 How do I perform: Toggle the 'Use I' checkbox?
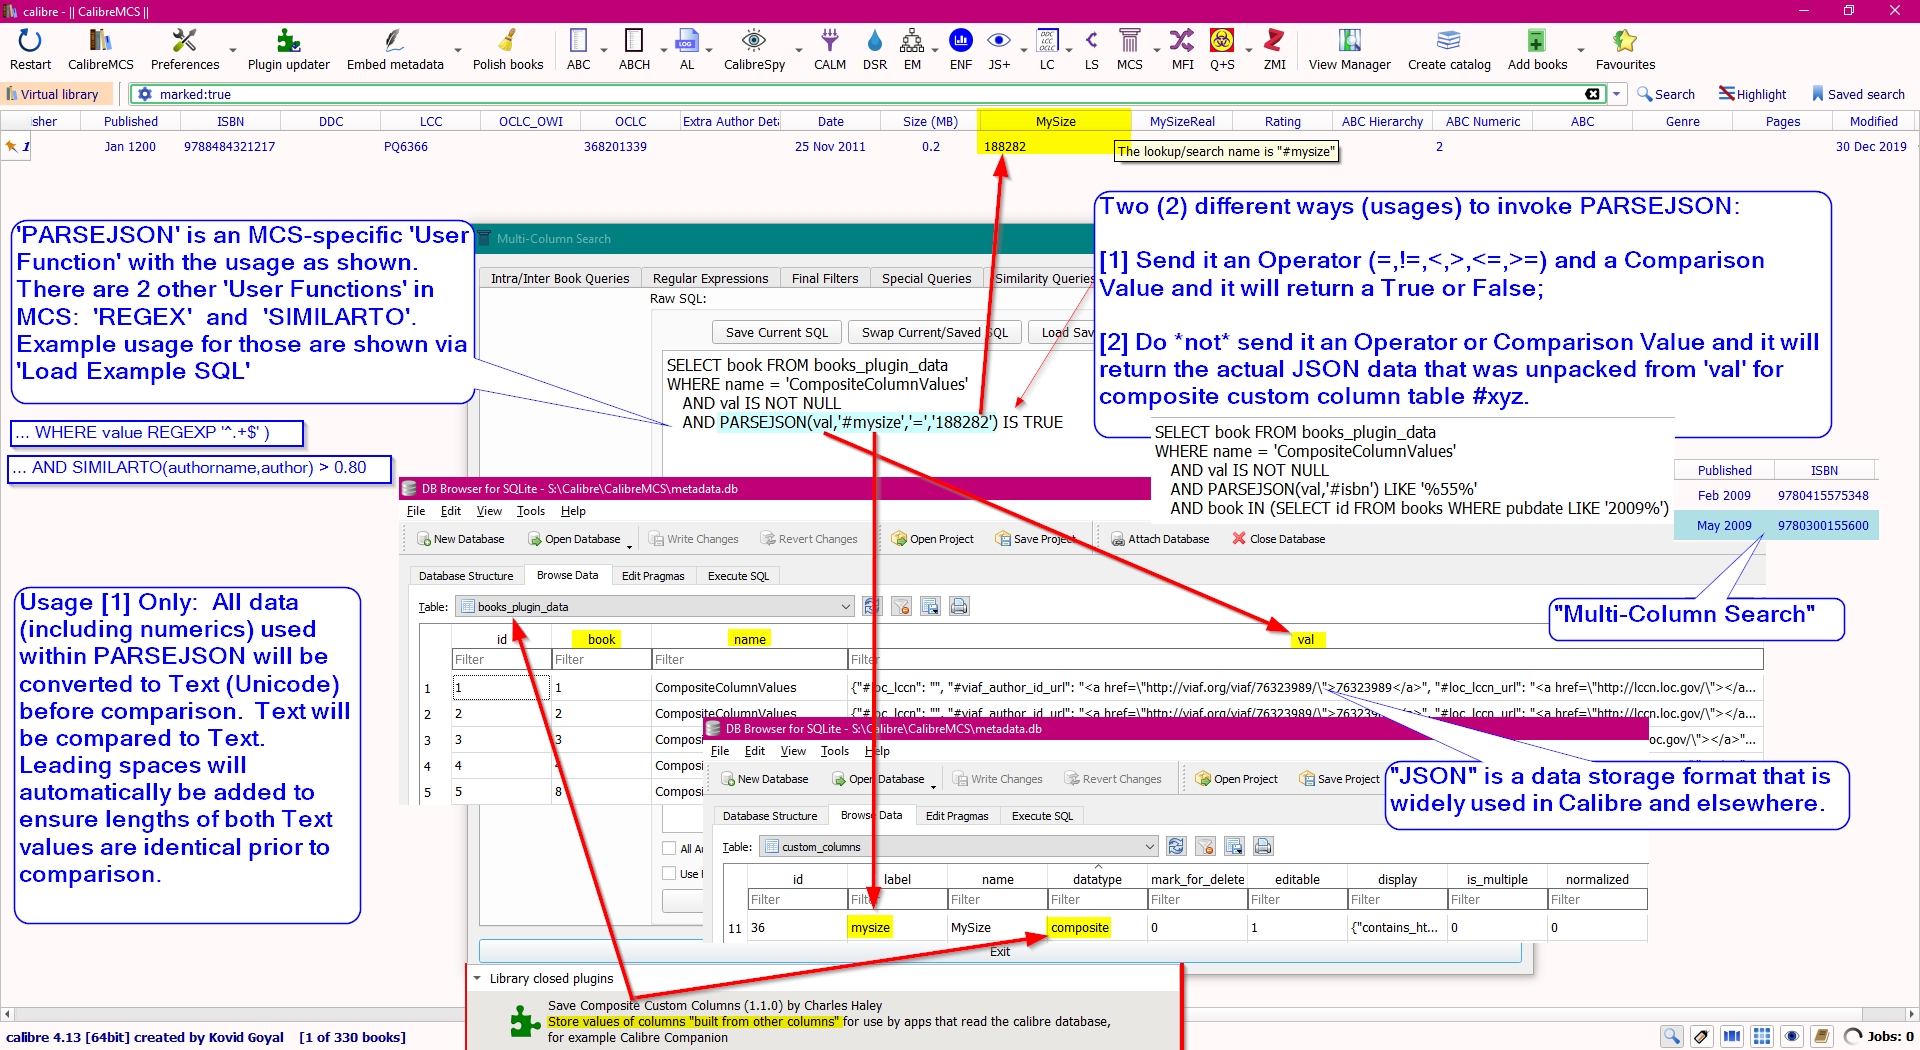[x=669, y=873]
